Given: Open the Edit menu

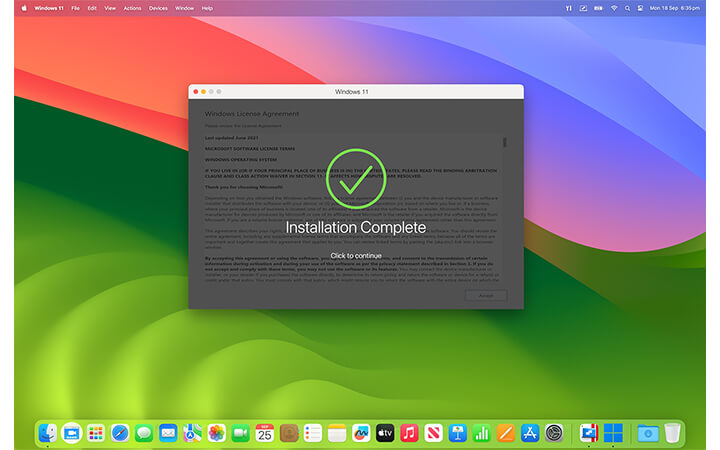Looking at the screenshot, I should pos(92,8).
